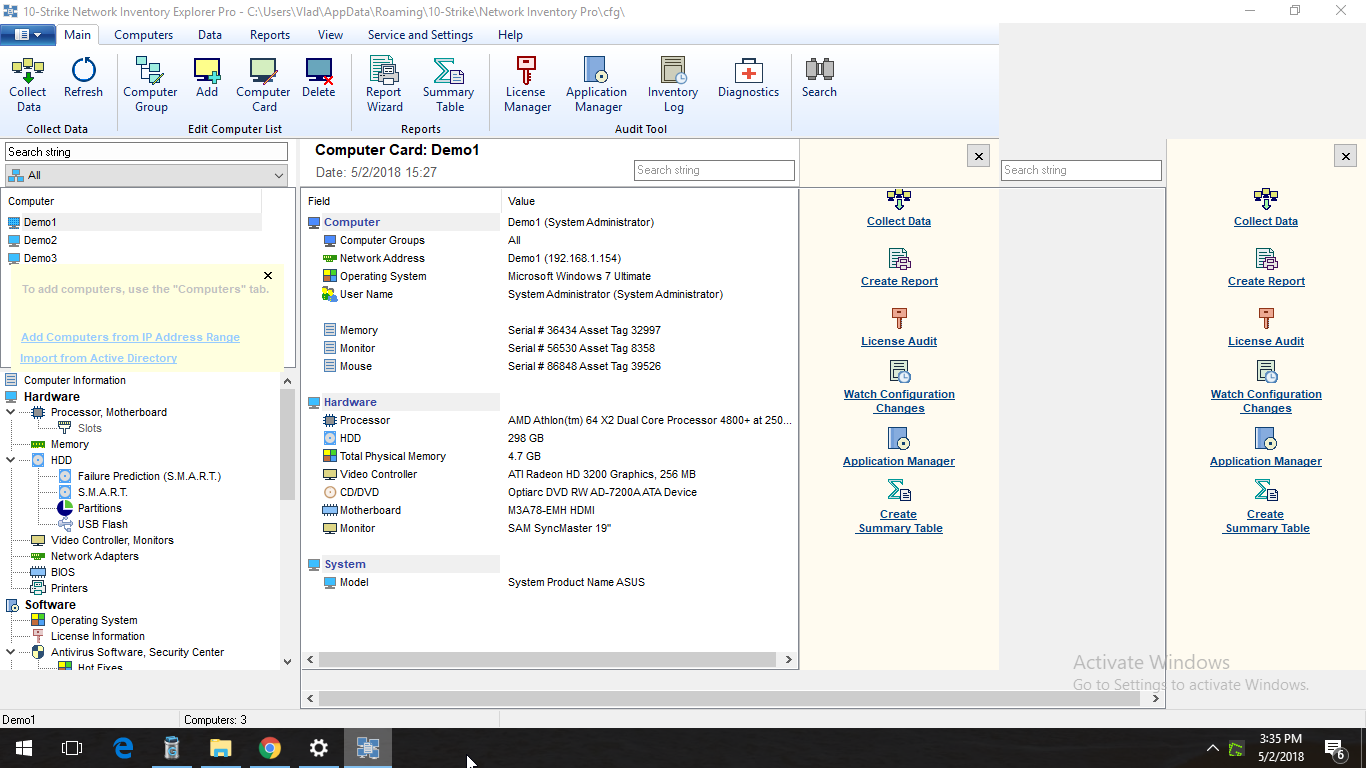Open Application Manager in the ribbon
The width and height of the screenshot is (1366, 768).
coord(597,84)
